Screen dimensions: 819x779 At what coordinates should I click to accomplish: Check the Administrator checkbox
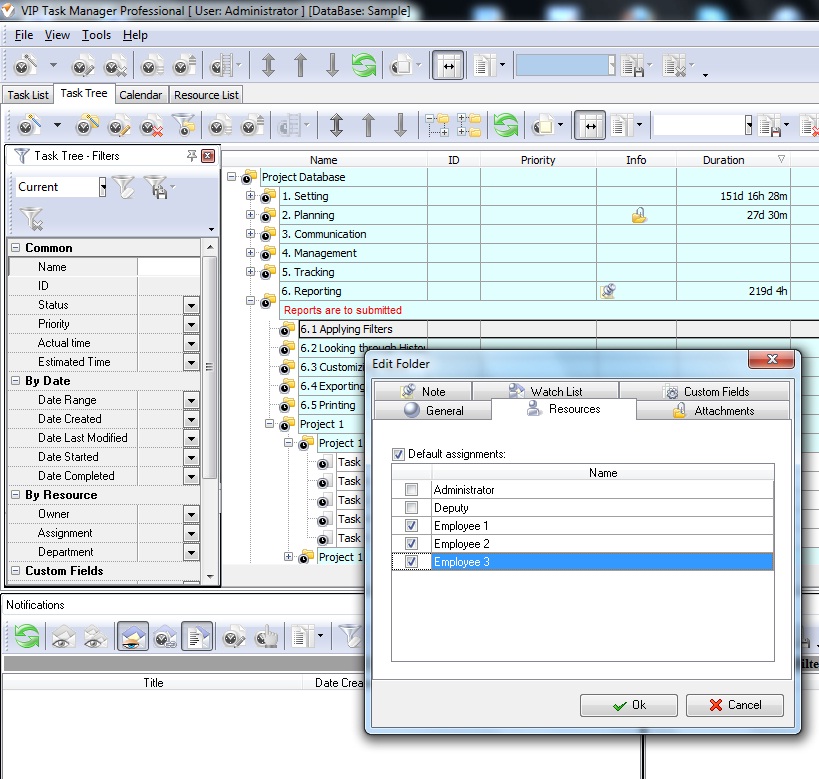411,490
